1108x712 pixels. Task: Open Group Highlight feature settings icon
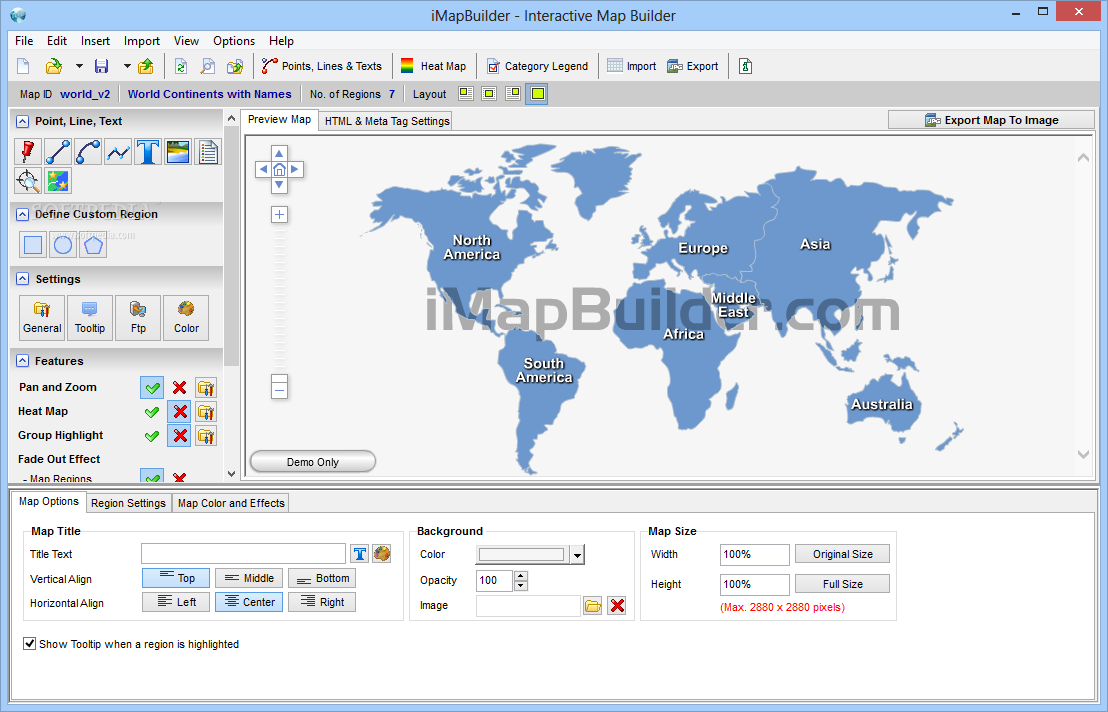(x=206, y=436)
